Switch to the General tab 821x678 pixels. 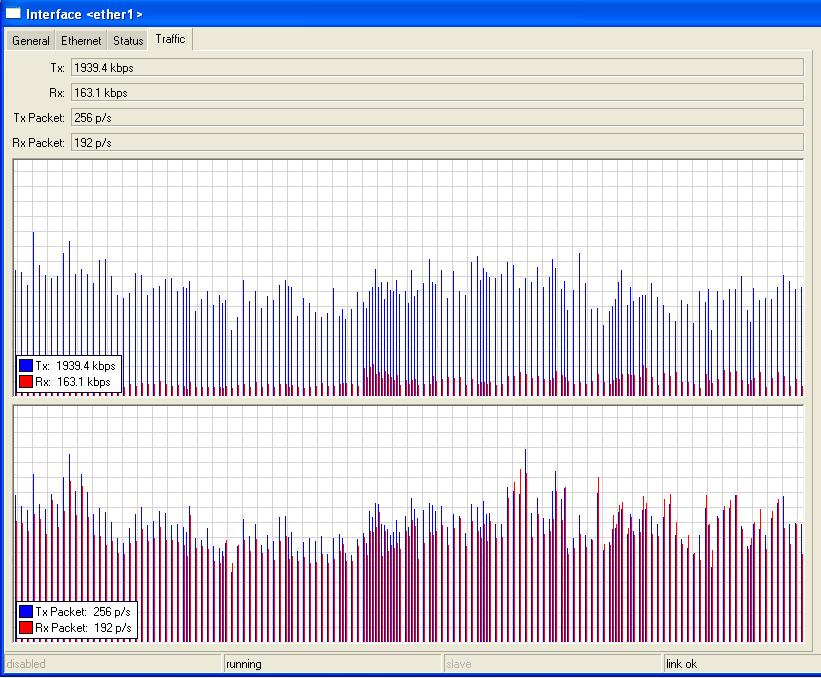pos(30,41)
